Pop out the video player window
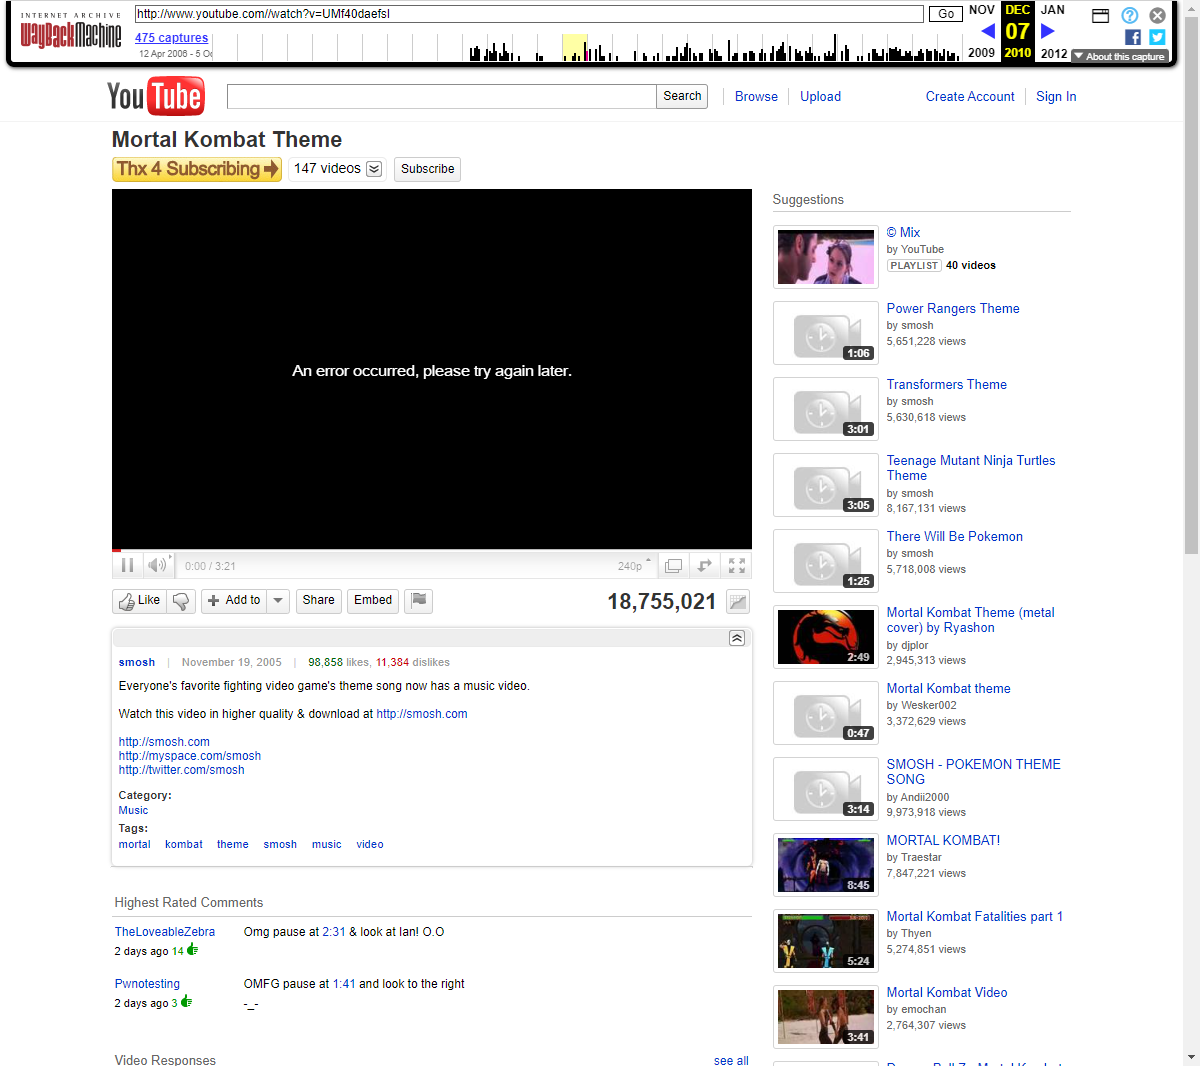 674,566
